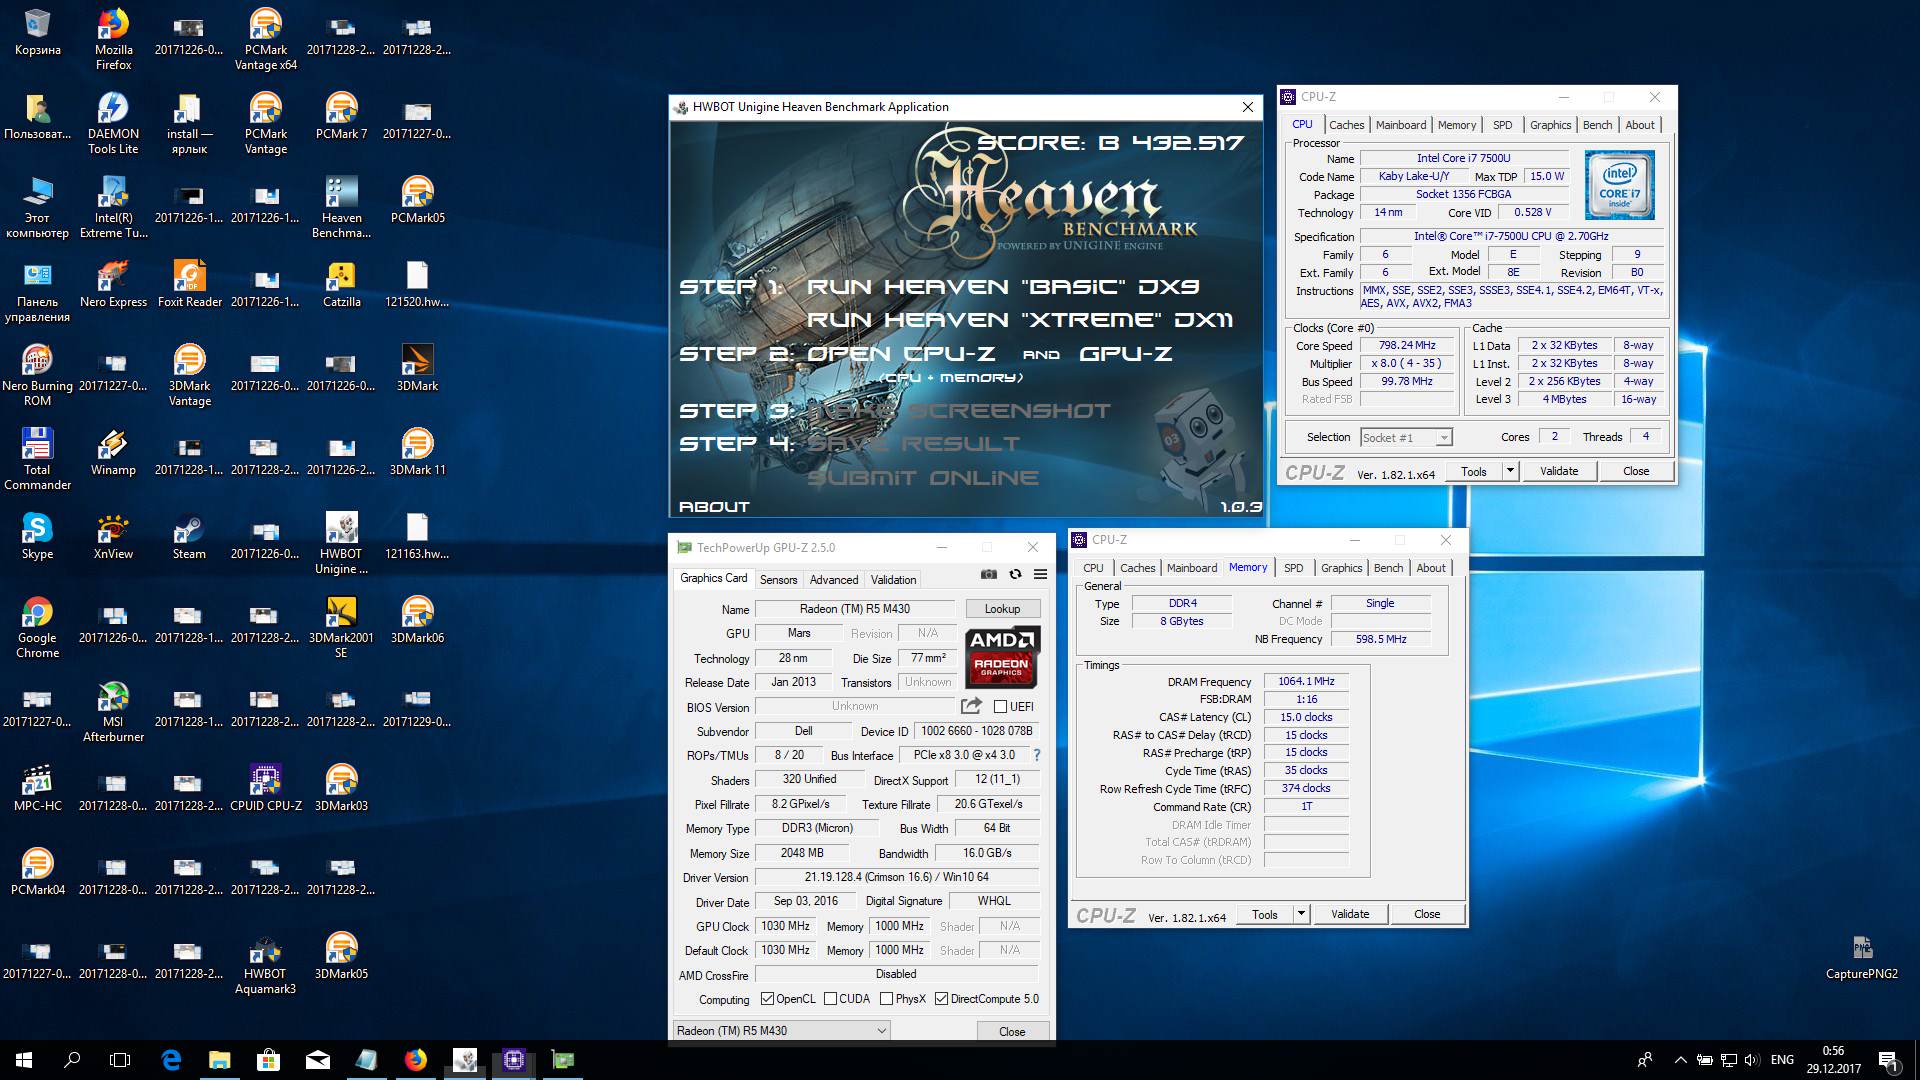Click Close button in CPU-Z Memory window

[1427, 914]
